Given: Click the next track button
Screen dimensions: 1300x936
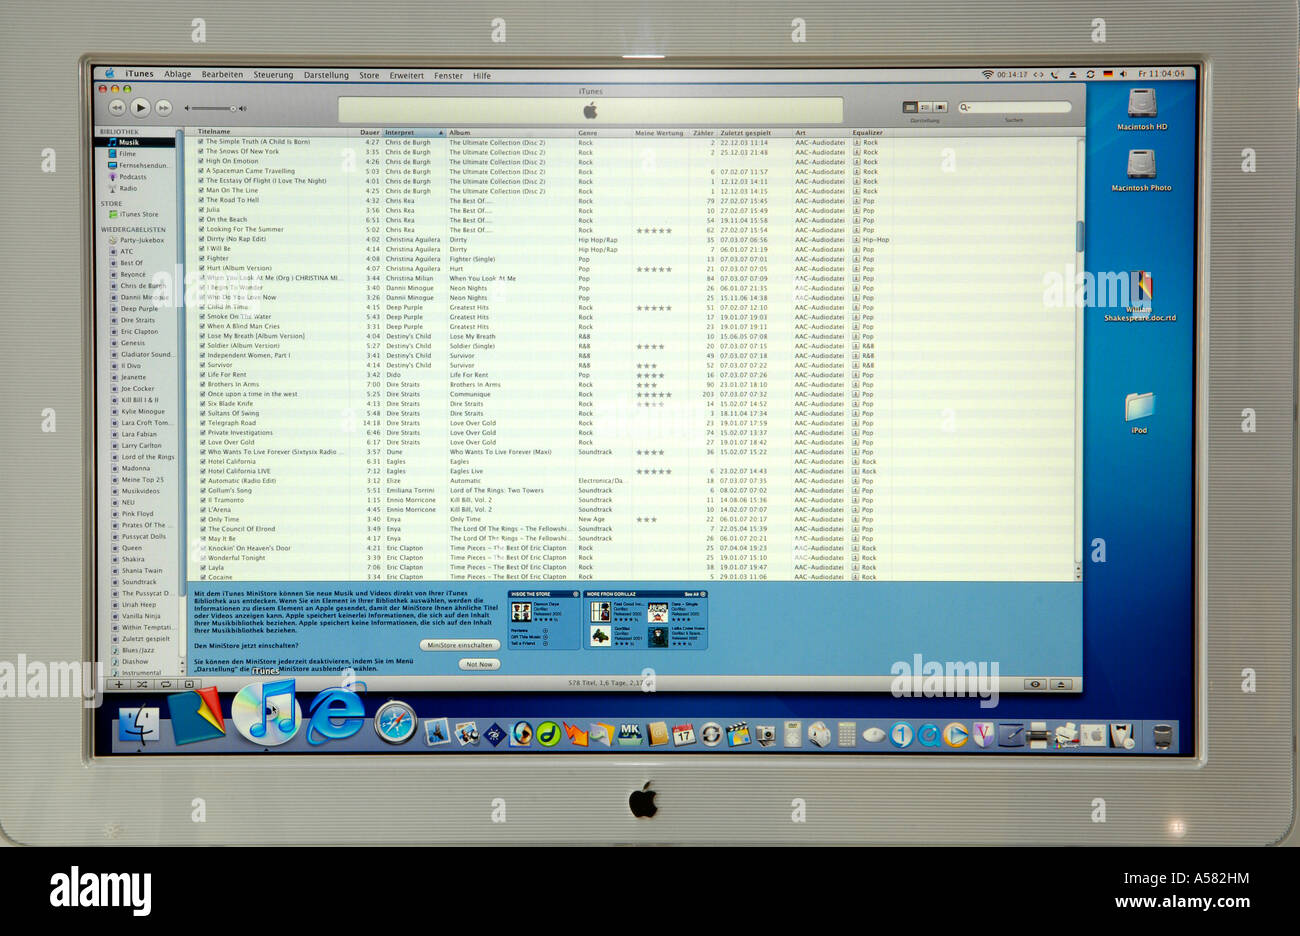Looking at the screenshot, I should pos(163,107).
